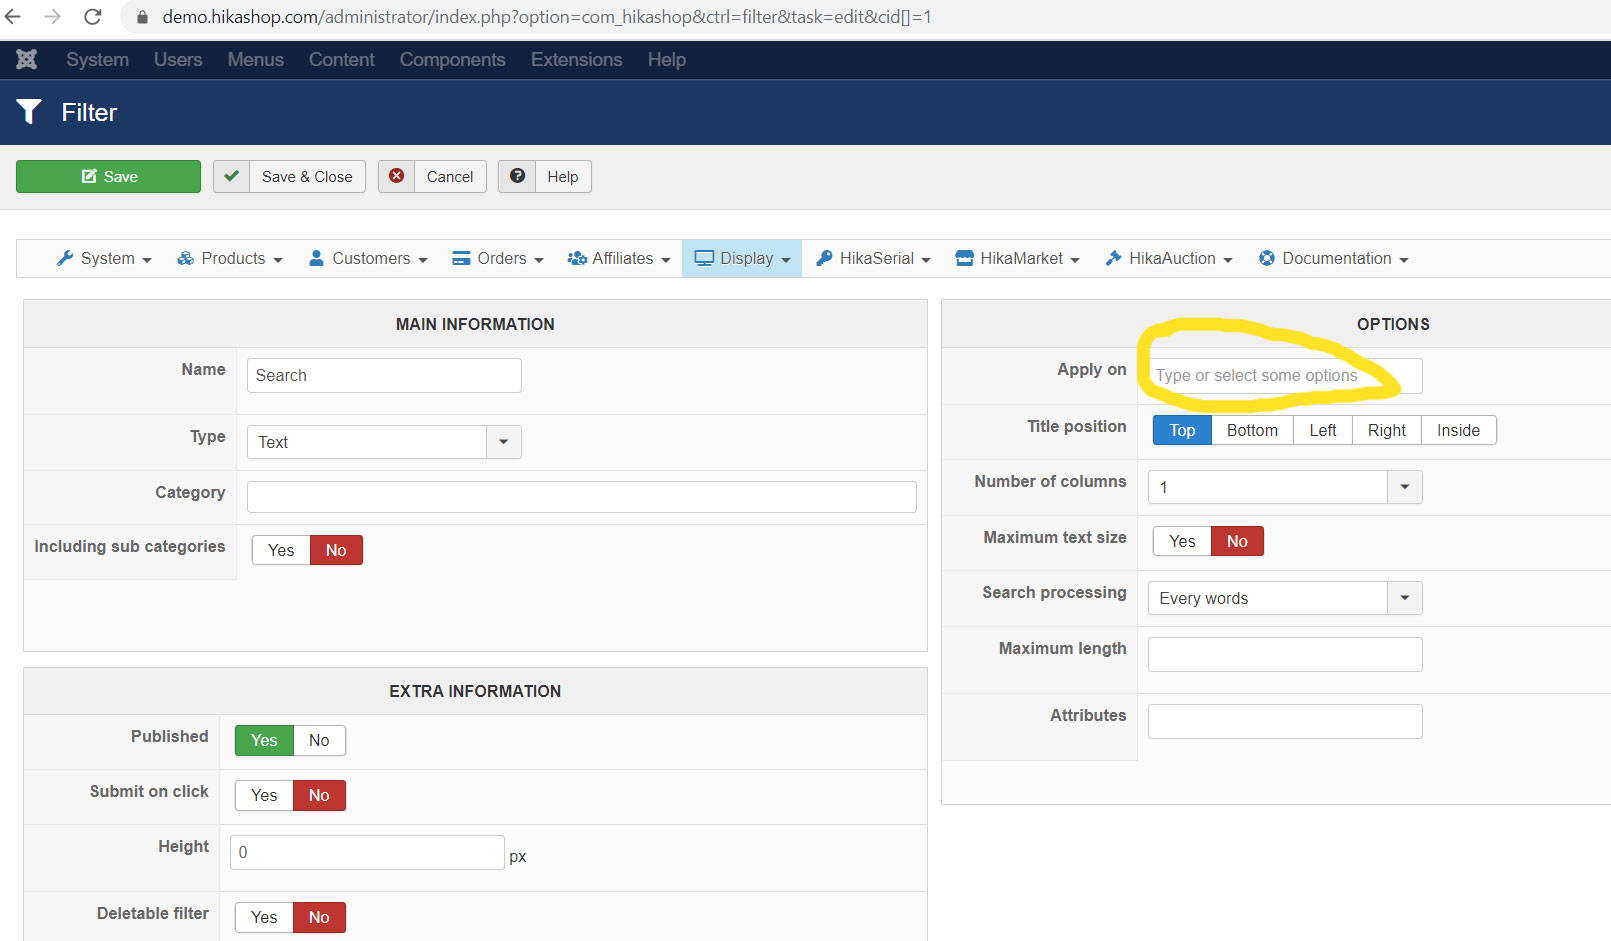
Task: Select Top title position
Action: tap(1182, 430)
